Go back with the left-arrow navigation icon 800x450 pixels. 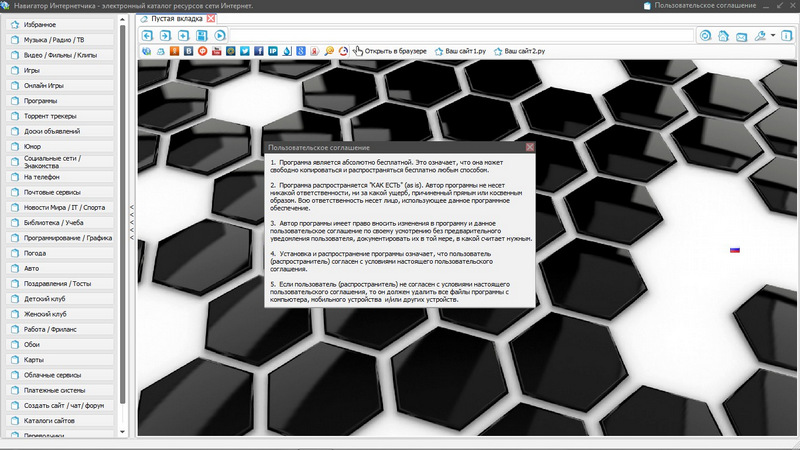tap(147, 35)
